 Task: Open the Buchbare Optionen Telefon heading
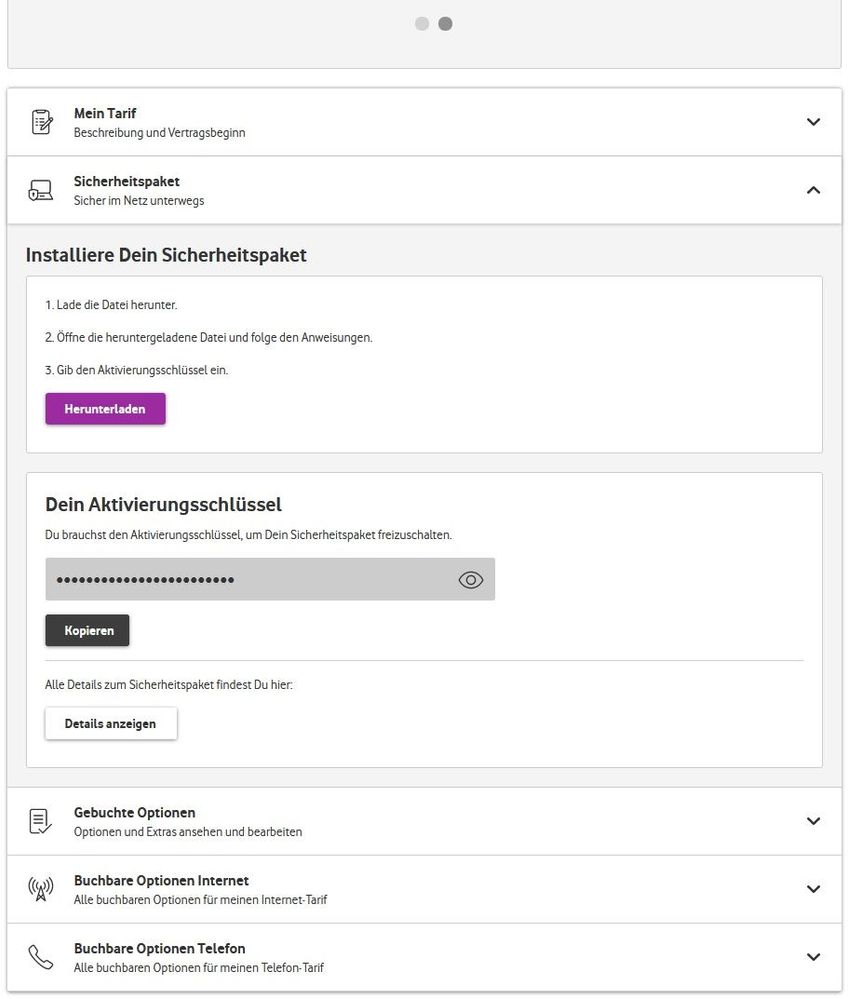coord(159,949)
